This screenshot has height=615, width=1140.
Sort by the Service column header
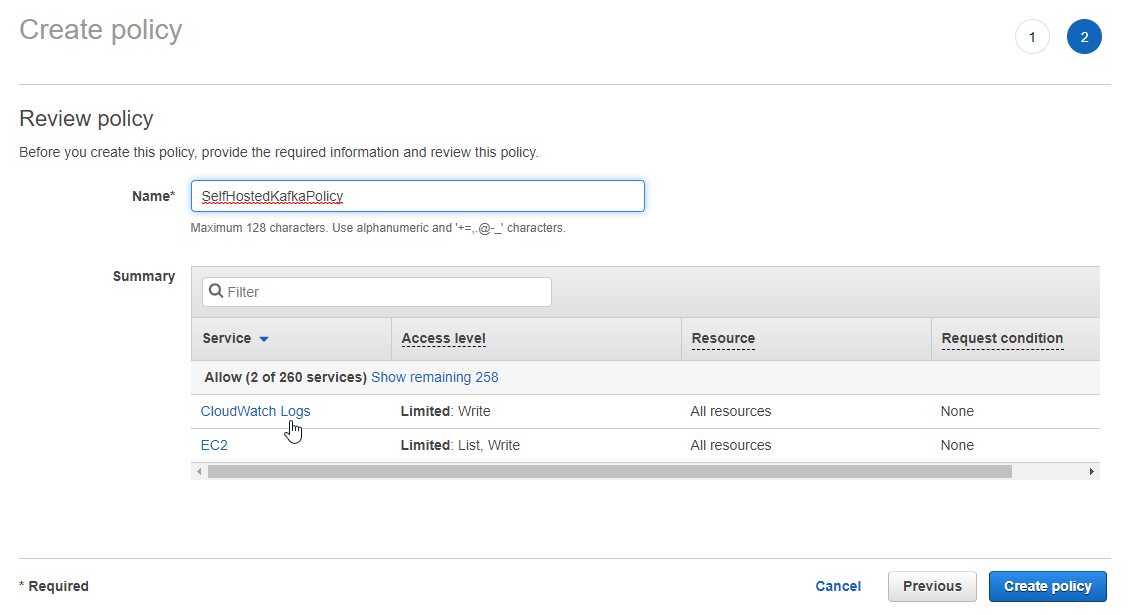226,339
